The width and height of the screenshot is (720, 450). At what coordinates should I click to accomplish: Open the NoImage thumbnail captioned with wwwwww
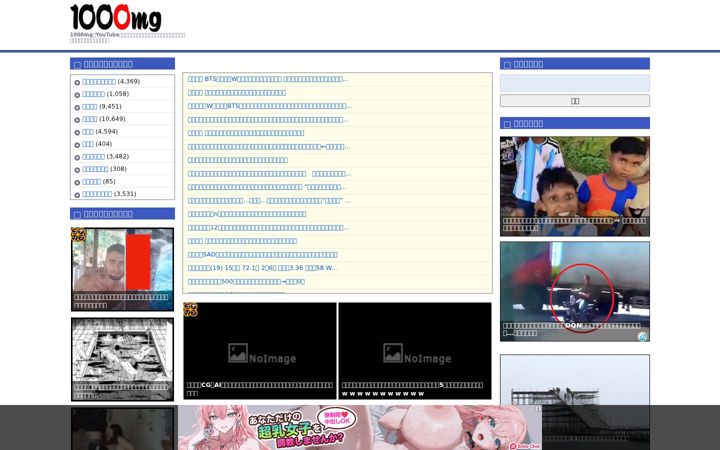[x=415, y=351]
